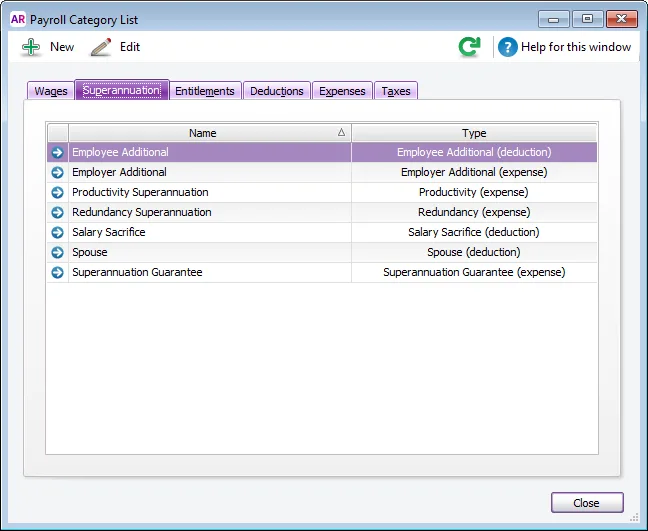Image resolution: width=648 pixels, height=531 pixels.
Task: Open the Taxes tab
Action: point(396,91)
